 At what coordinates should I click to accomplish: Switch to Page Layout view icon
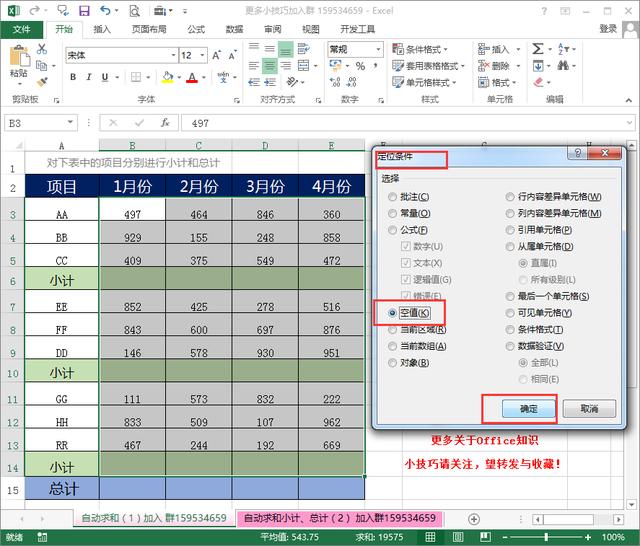click(458, 537)
